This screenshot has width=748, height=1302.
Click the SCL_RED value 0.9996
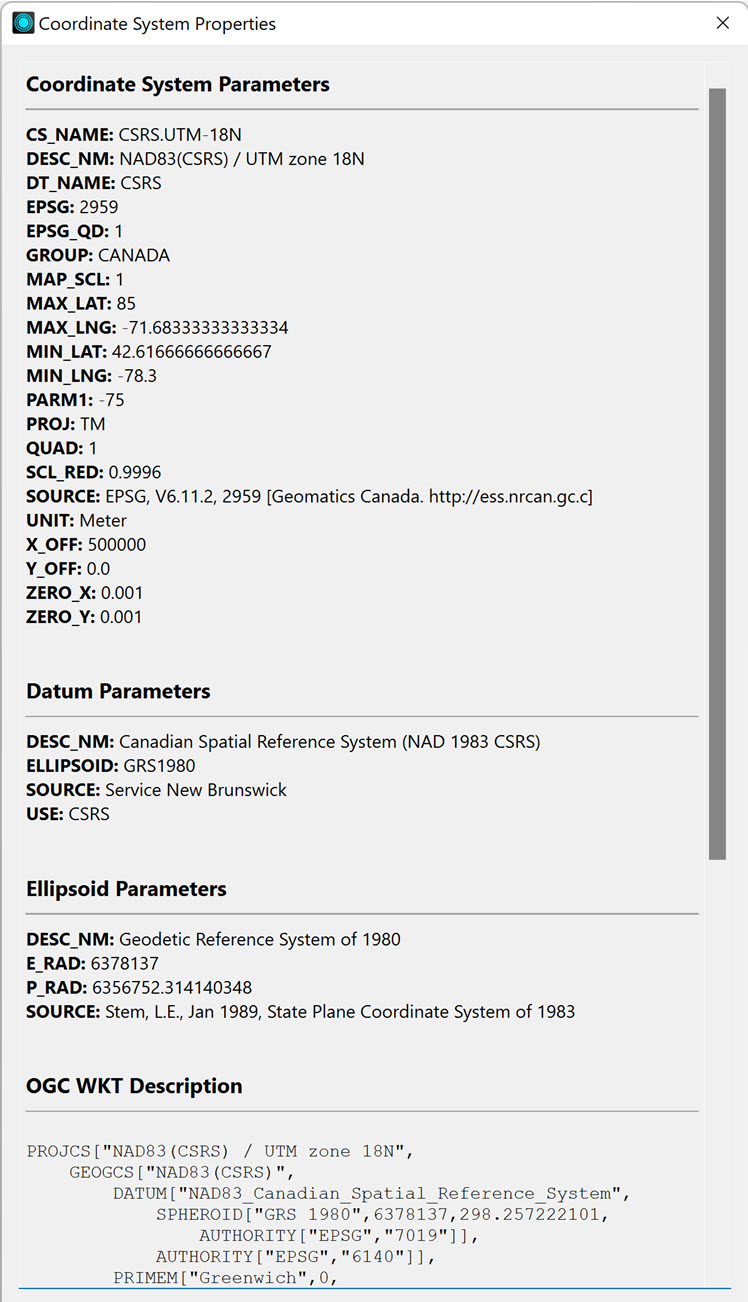click(134, 471)
